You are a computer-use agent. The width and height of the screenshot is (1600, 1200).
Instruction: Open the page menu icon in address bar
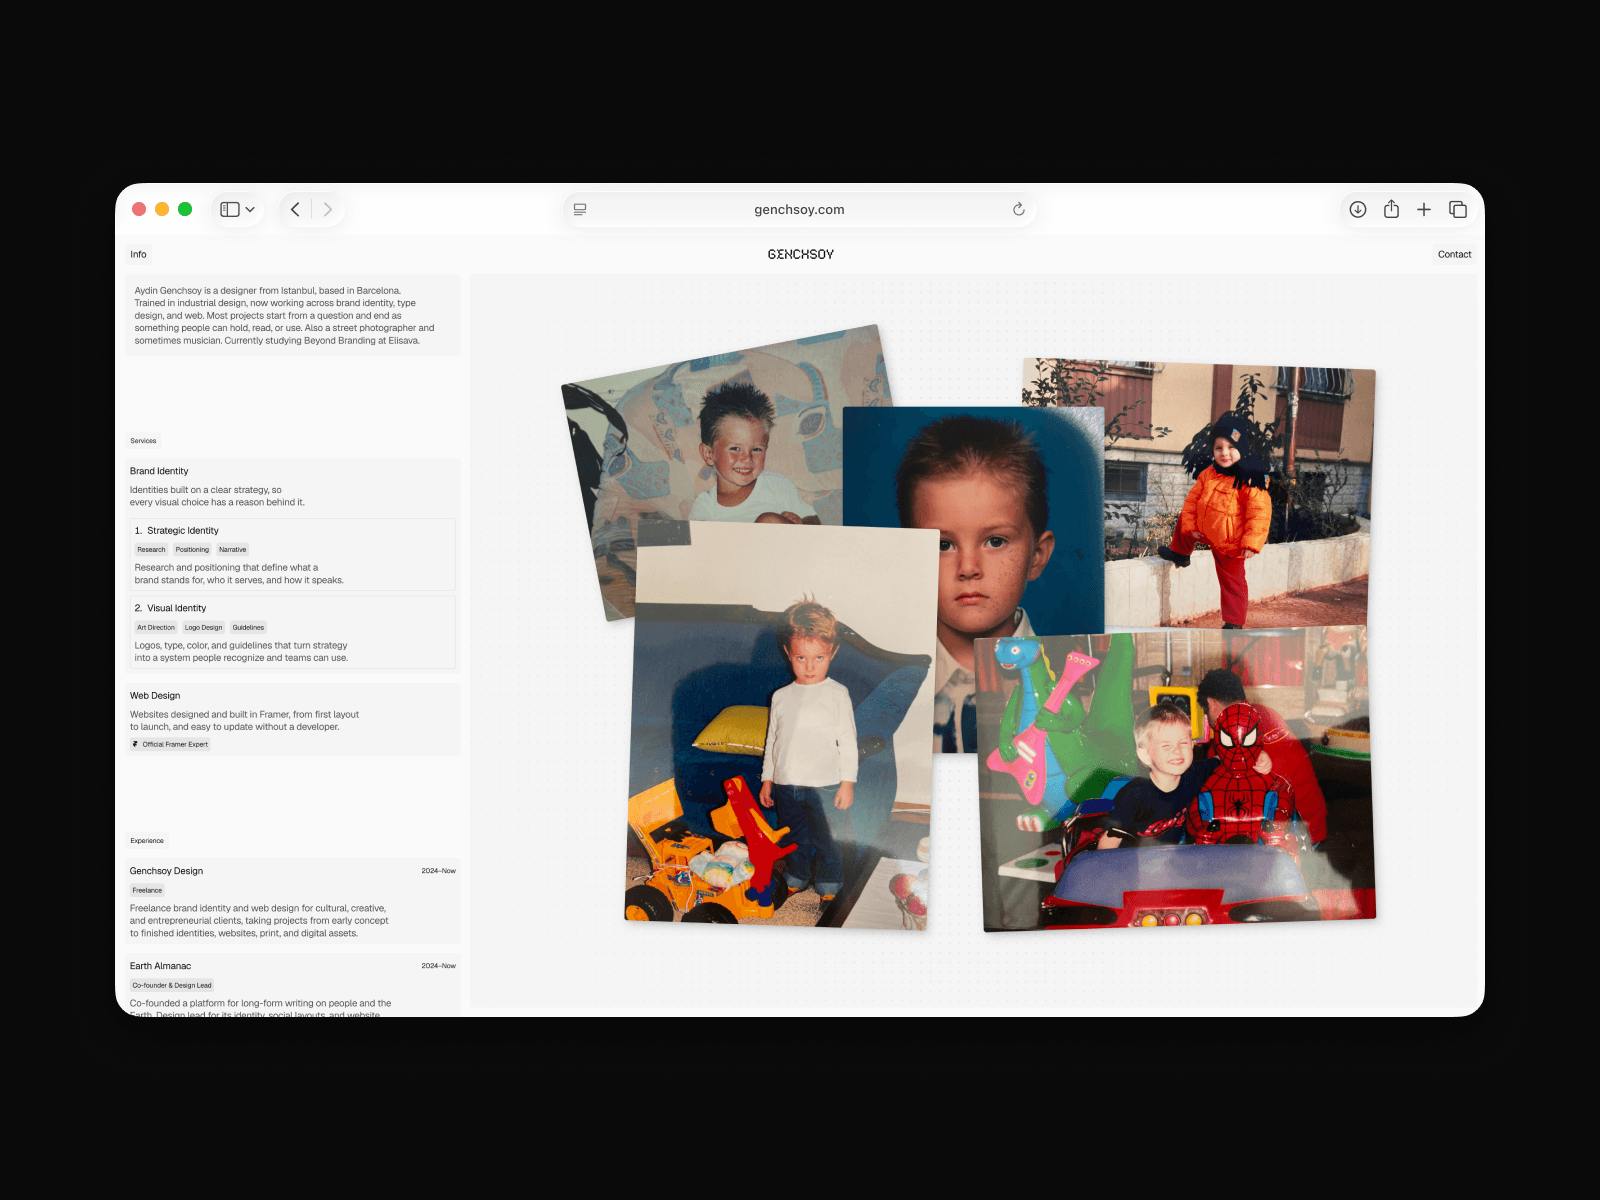coord(580,209)
